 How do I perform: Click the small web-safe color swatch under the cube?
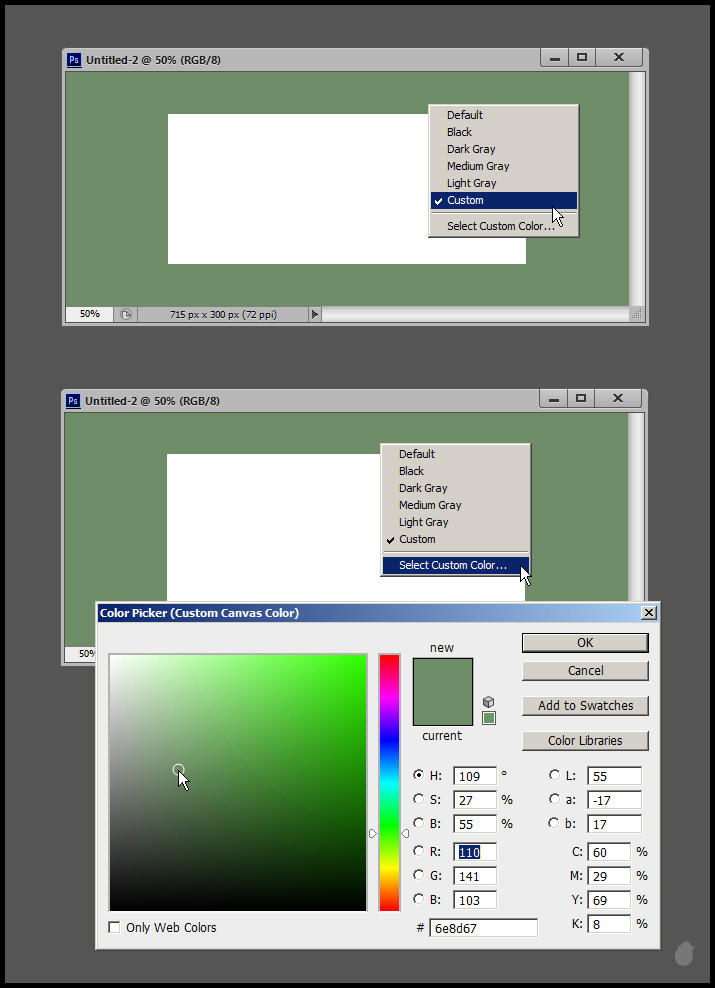[x=489, y=718]
